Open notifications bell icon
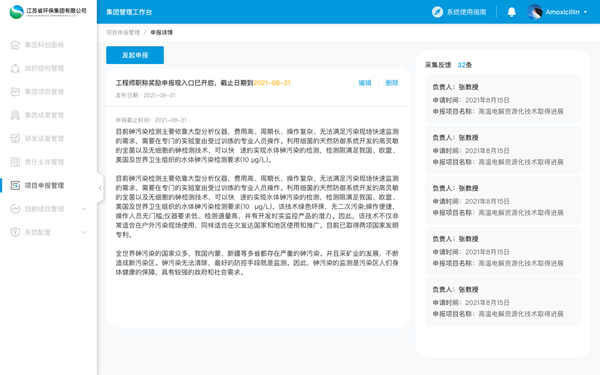Image resolution: width=600 pixels, height=375 pixels. tap(512, 12)
